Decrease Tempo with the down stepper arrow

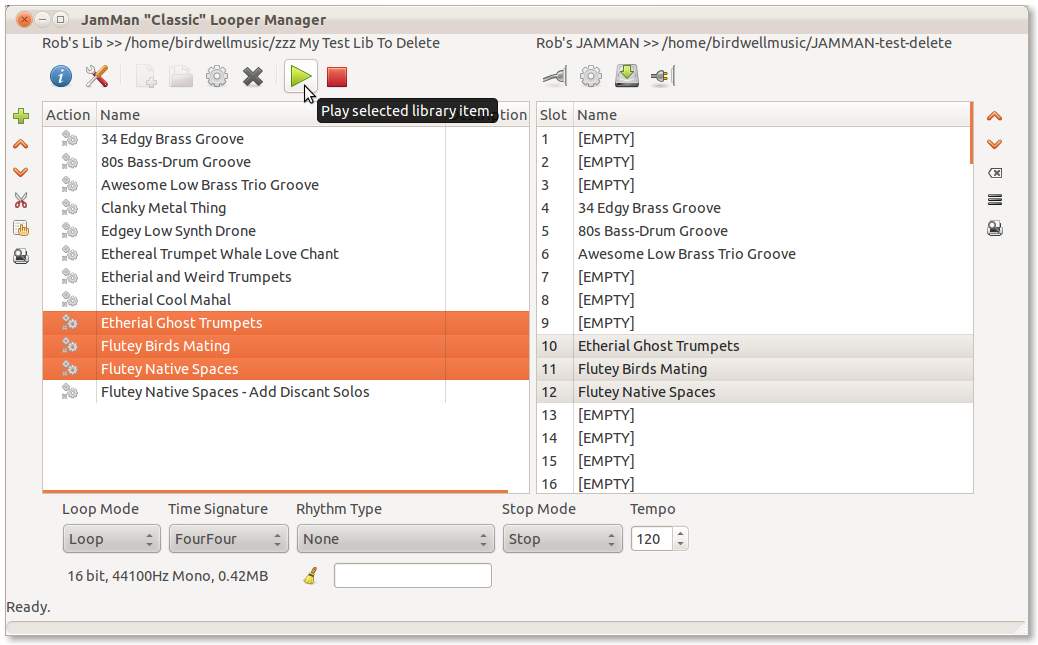pos(681,545)
